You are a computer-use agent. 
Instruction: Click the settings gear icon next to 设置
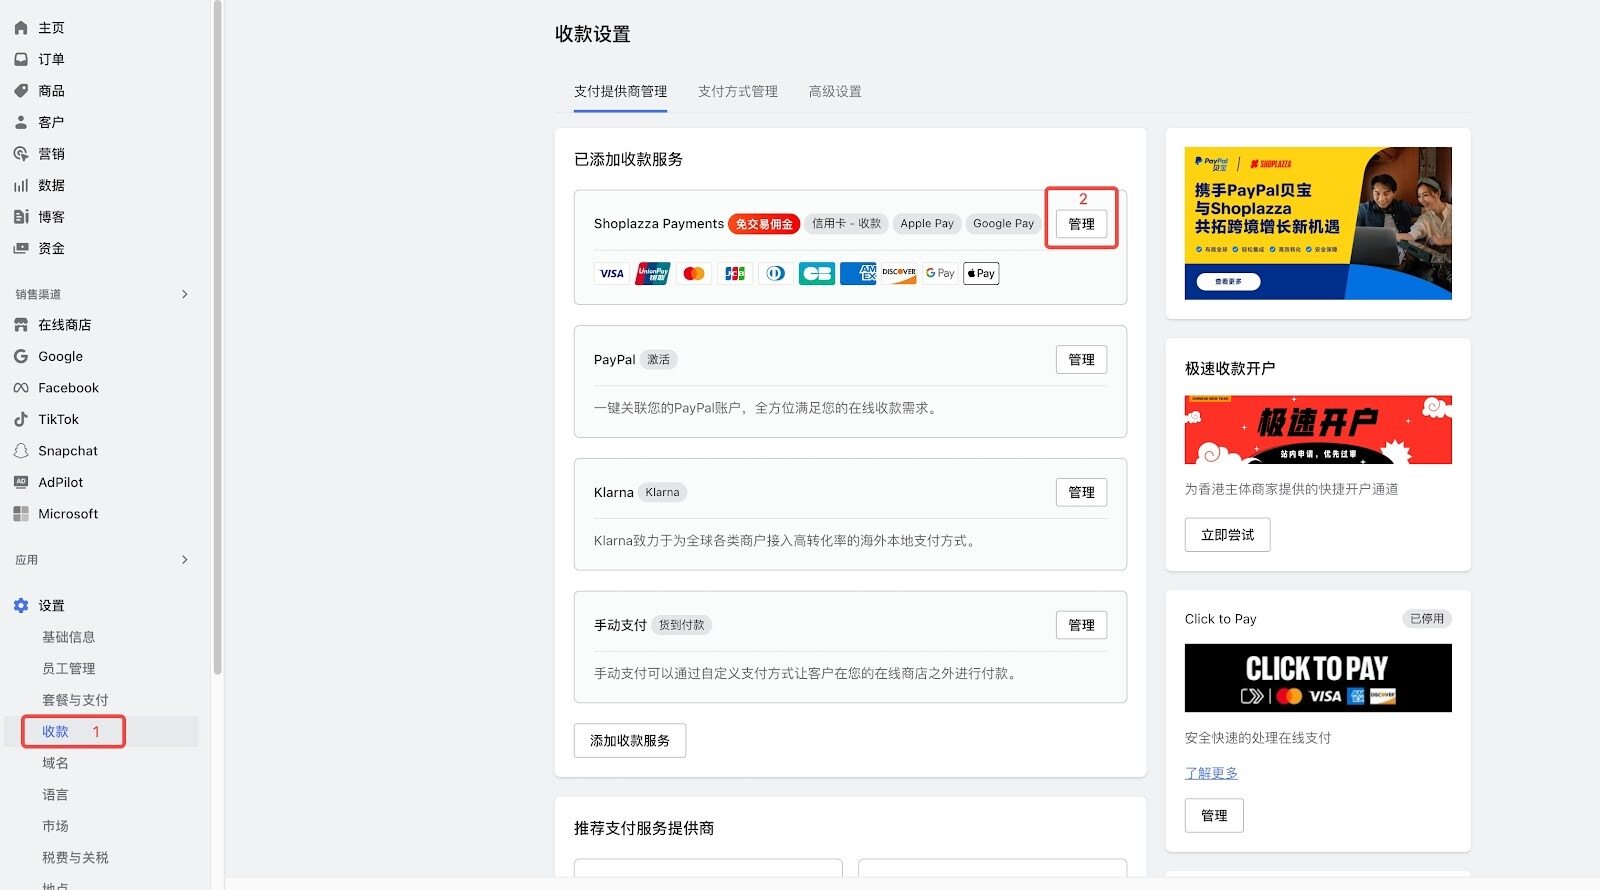pos(21,606)
